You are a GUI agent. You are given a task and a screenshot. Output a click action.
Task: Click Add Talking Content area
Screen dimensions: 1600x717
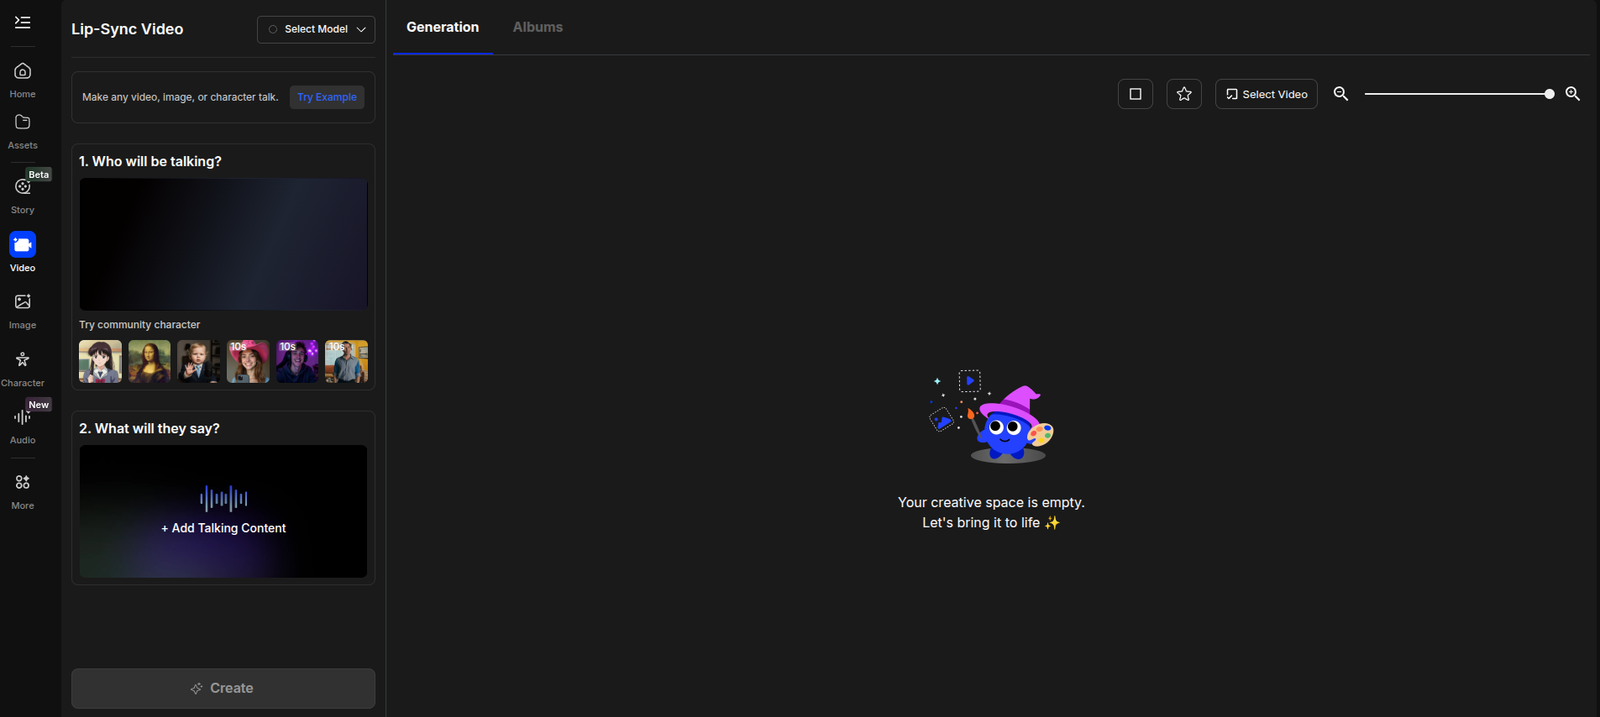tap(223, 511)
